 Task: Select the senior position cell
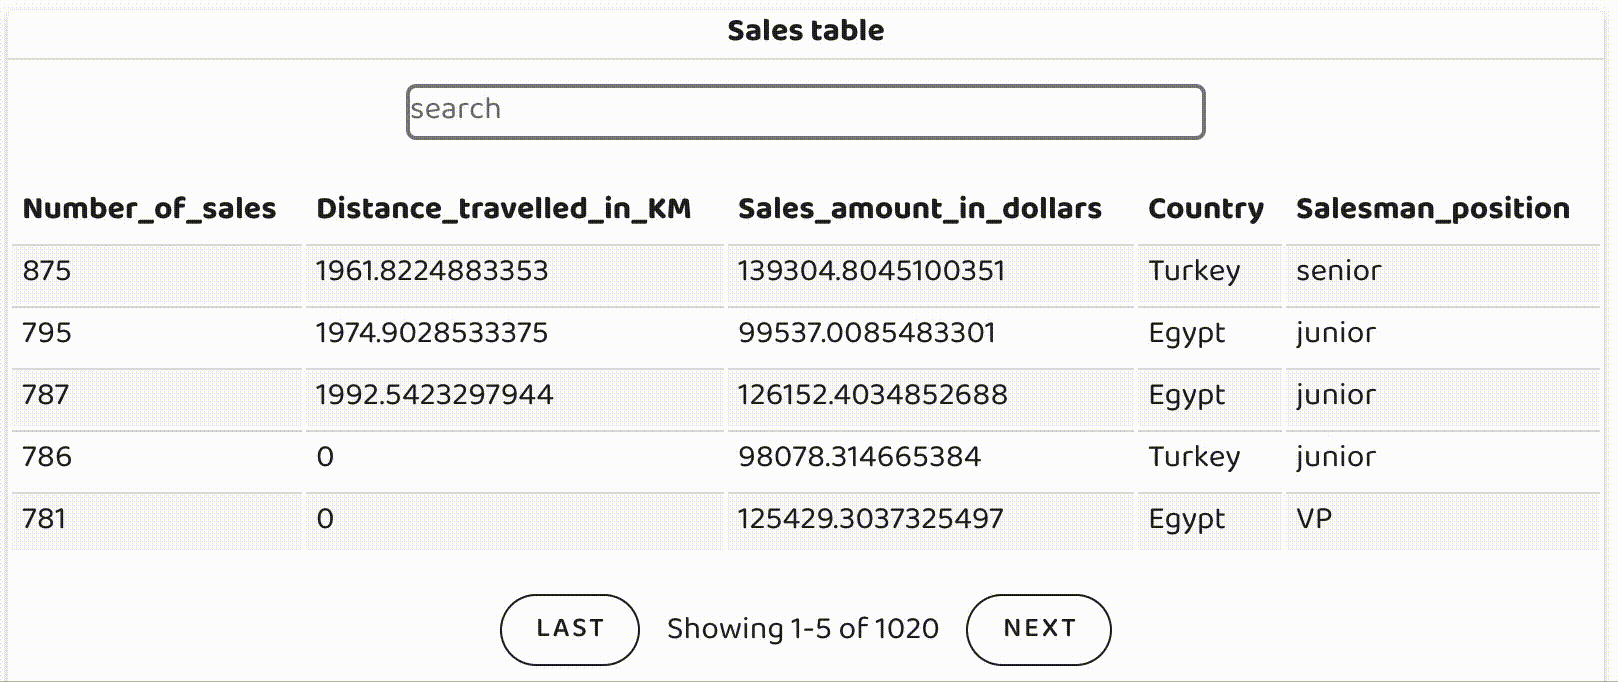click(x=1338, y=271)
